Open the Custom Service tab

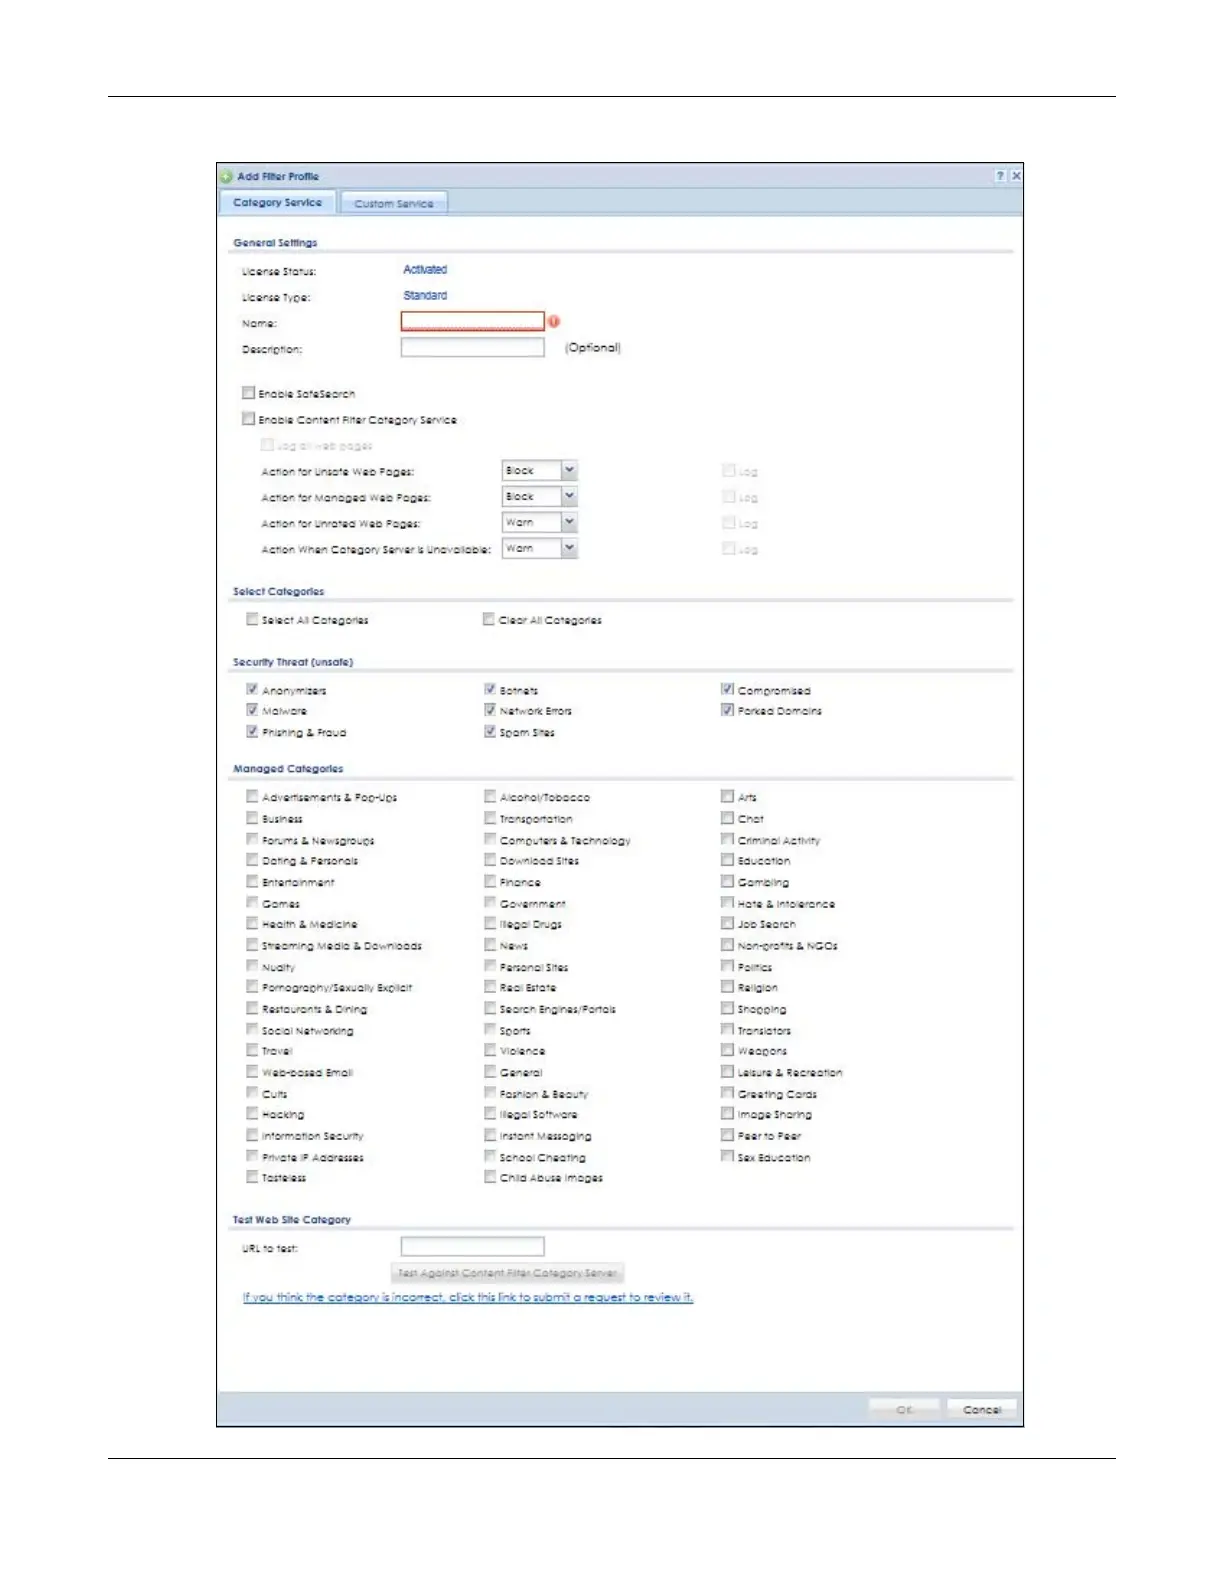point(394,204)
